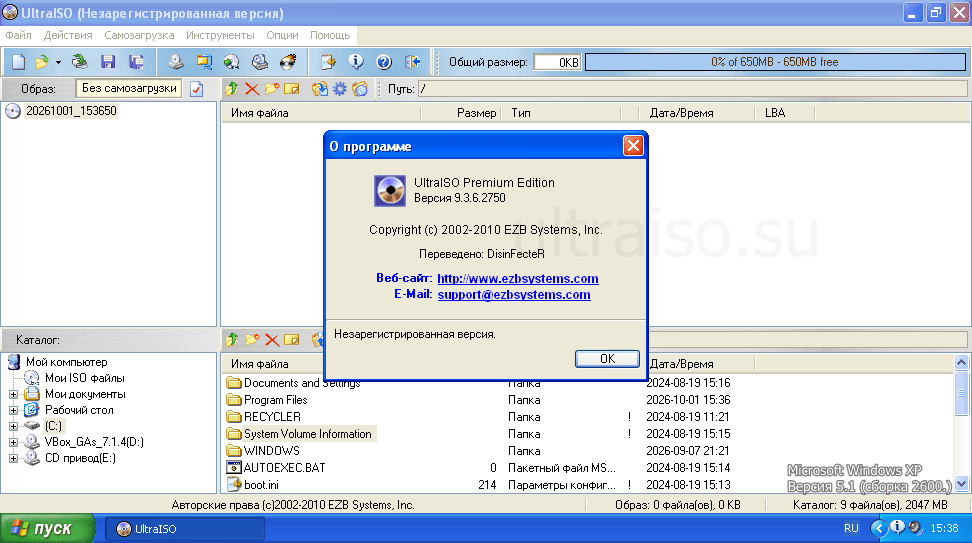Select the WINDOWS folder row
972x543 pixels.
pyautogui.click(x=272, y=451)
